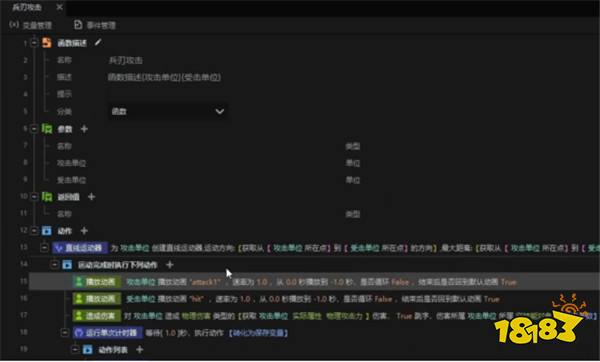The height and width of the screenshot is (362, 600).
Task: Collapse the 动作列表 node on line 19
Action: [x=75, y=349]
